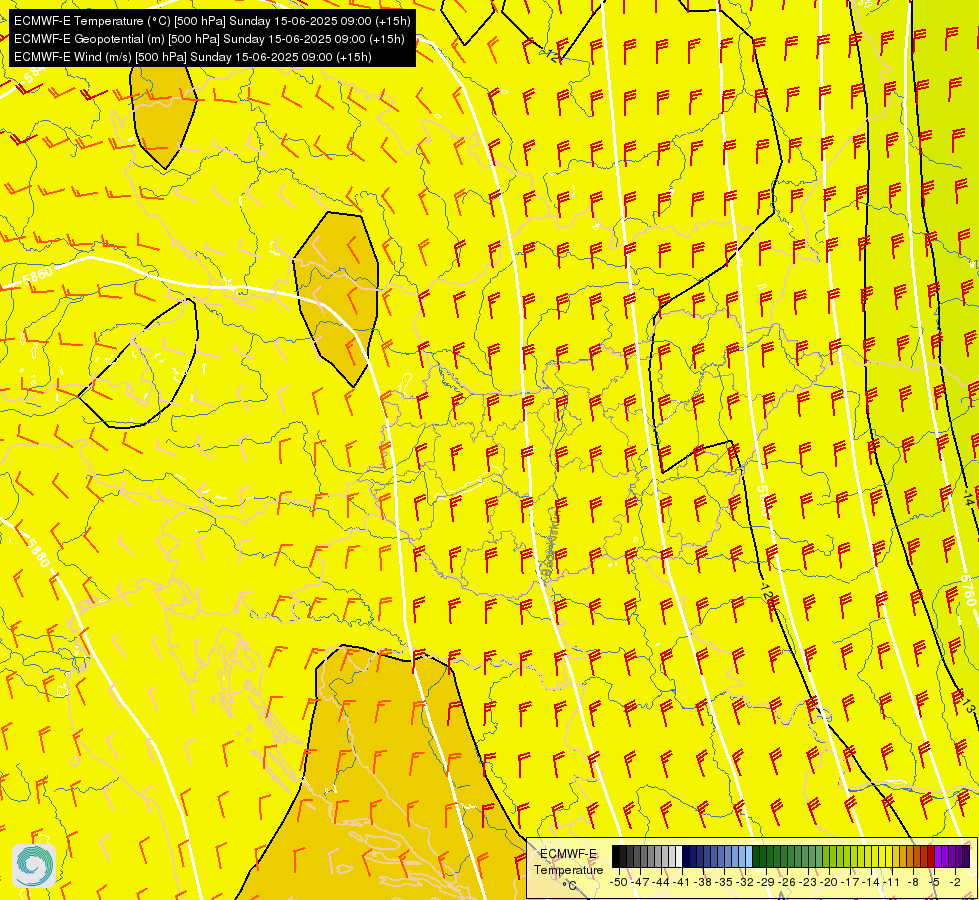
Task: Click the ECMWF-E Temperature 500 hPa title line
Action: 212,21
